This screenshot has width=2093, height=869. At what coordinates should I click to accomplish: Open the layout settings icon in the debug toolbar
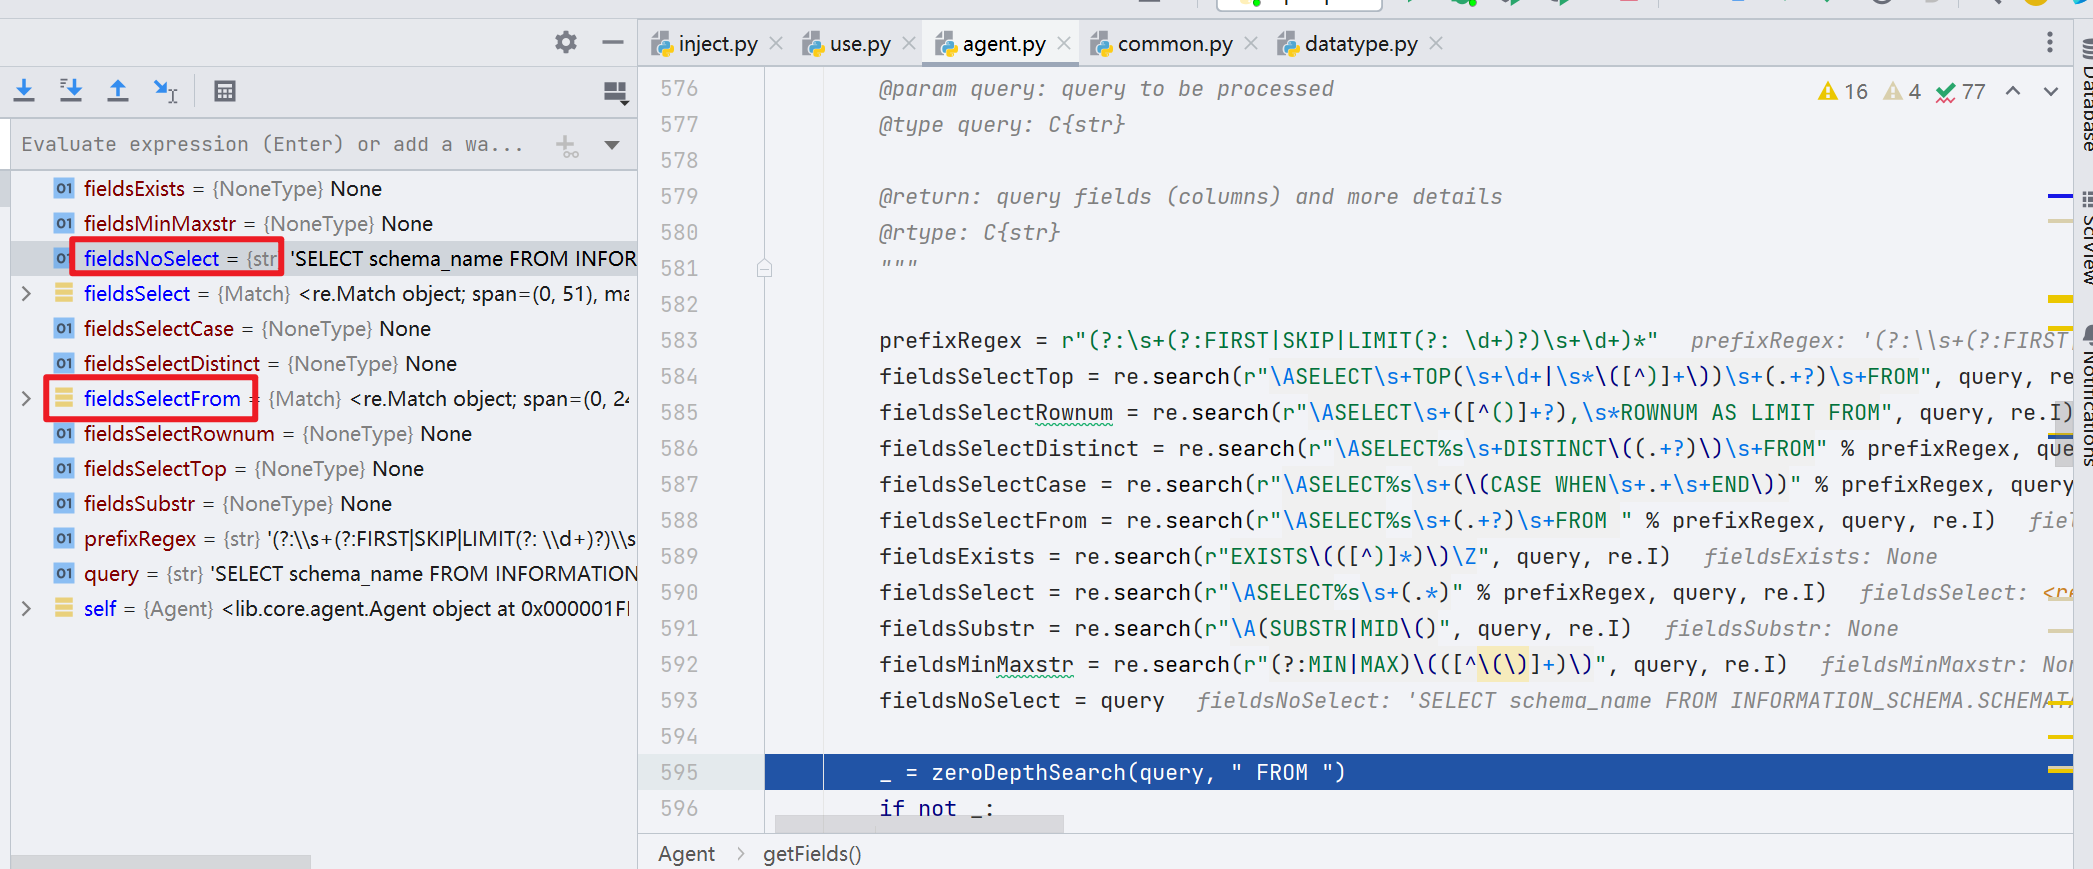[616, 93]
